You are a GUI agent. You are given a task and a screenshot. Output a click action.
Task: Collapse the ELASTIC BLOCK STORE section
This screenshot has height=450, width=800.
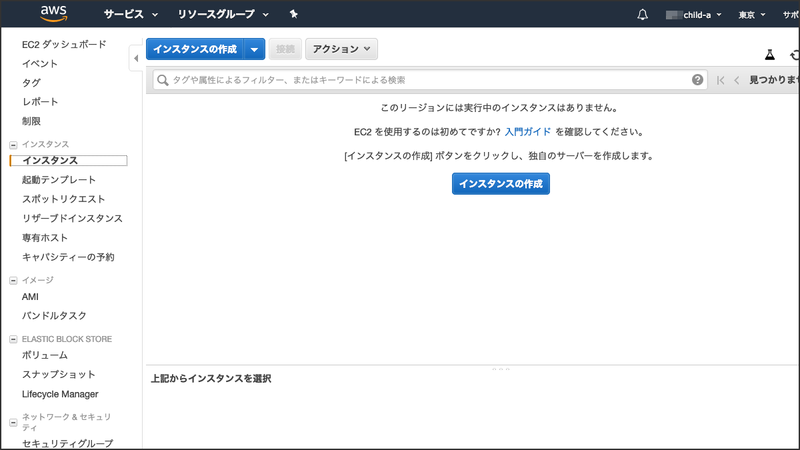point(13,339)
